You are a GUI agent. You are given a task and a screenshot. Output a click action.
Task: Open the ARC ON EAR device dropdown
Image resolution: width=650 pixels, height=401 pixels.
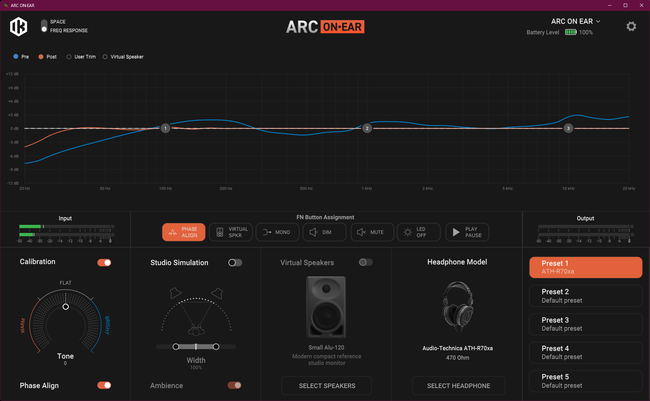point(575,21)
